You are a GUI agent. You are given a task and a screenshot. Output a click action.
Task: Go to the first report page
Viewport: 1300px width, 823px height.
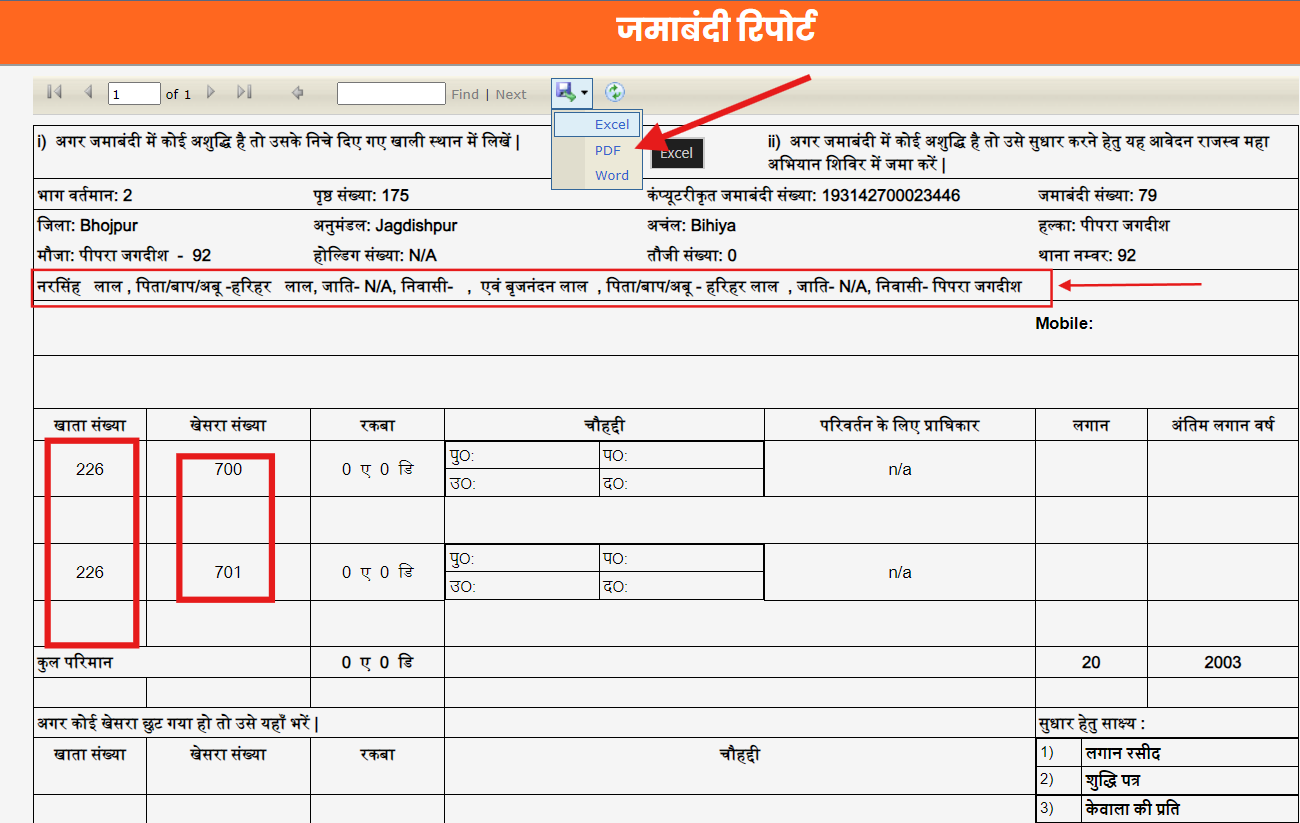[x=54, y=92]
